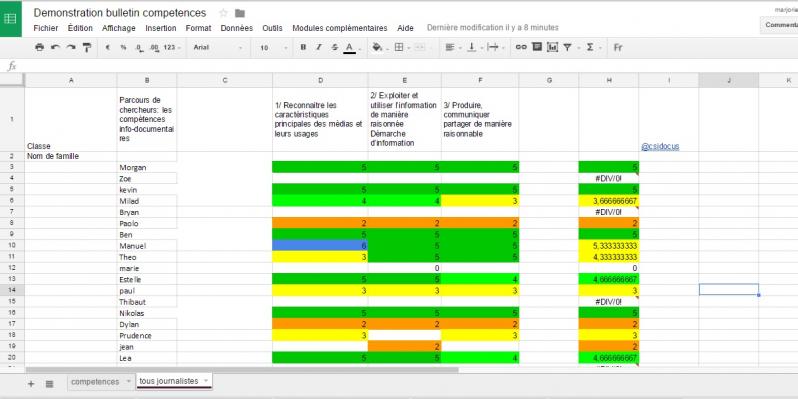
Task: Insert a link with chain icon
Action: [x=521, y=47]
